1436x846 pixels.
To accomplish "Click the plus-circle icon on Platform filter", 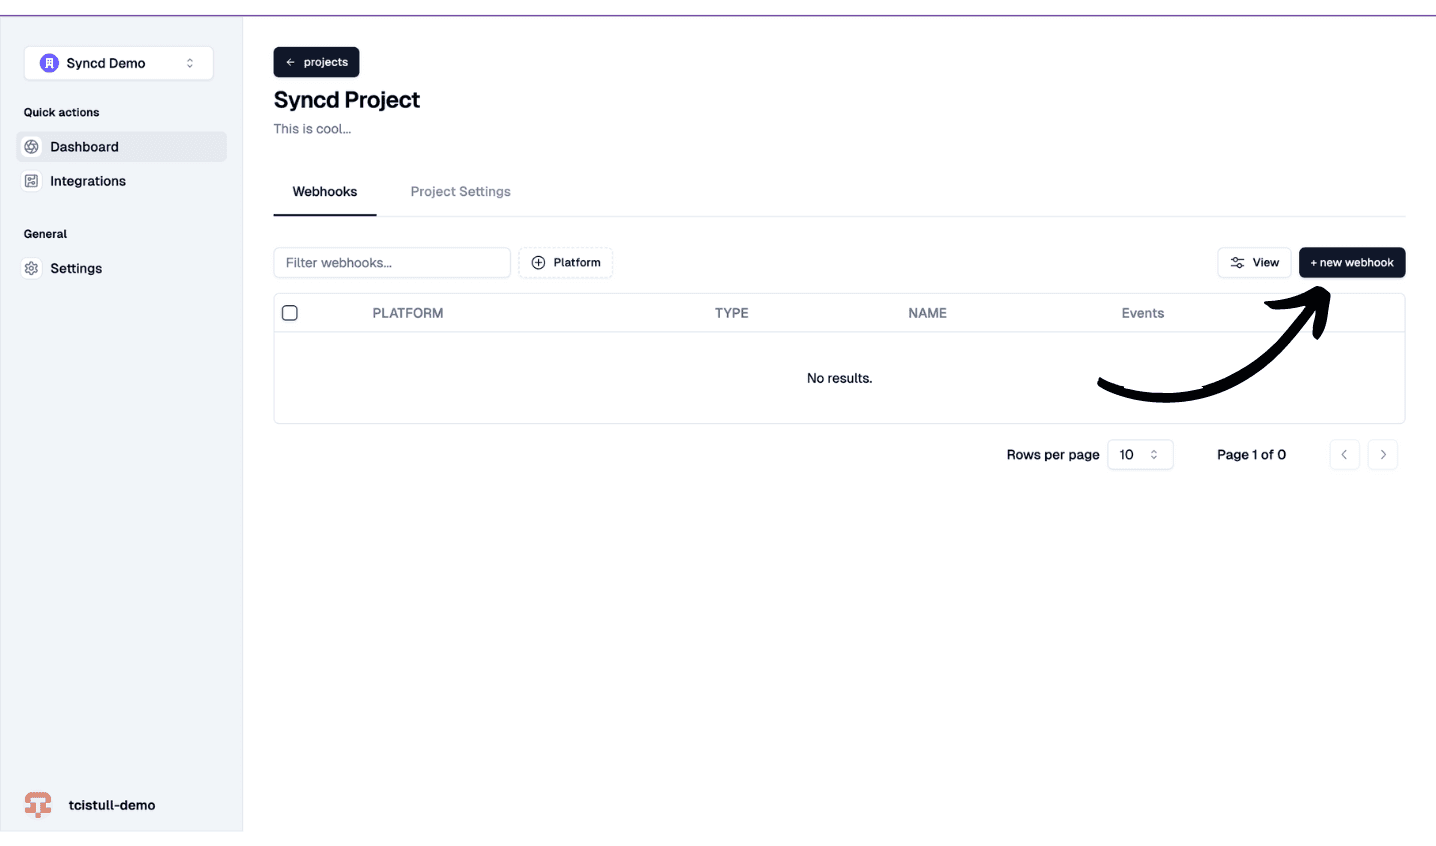I will (x=538, y=263).
